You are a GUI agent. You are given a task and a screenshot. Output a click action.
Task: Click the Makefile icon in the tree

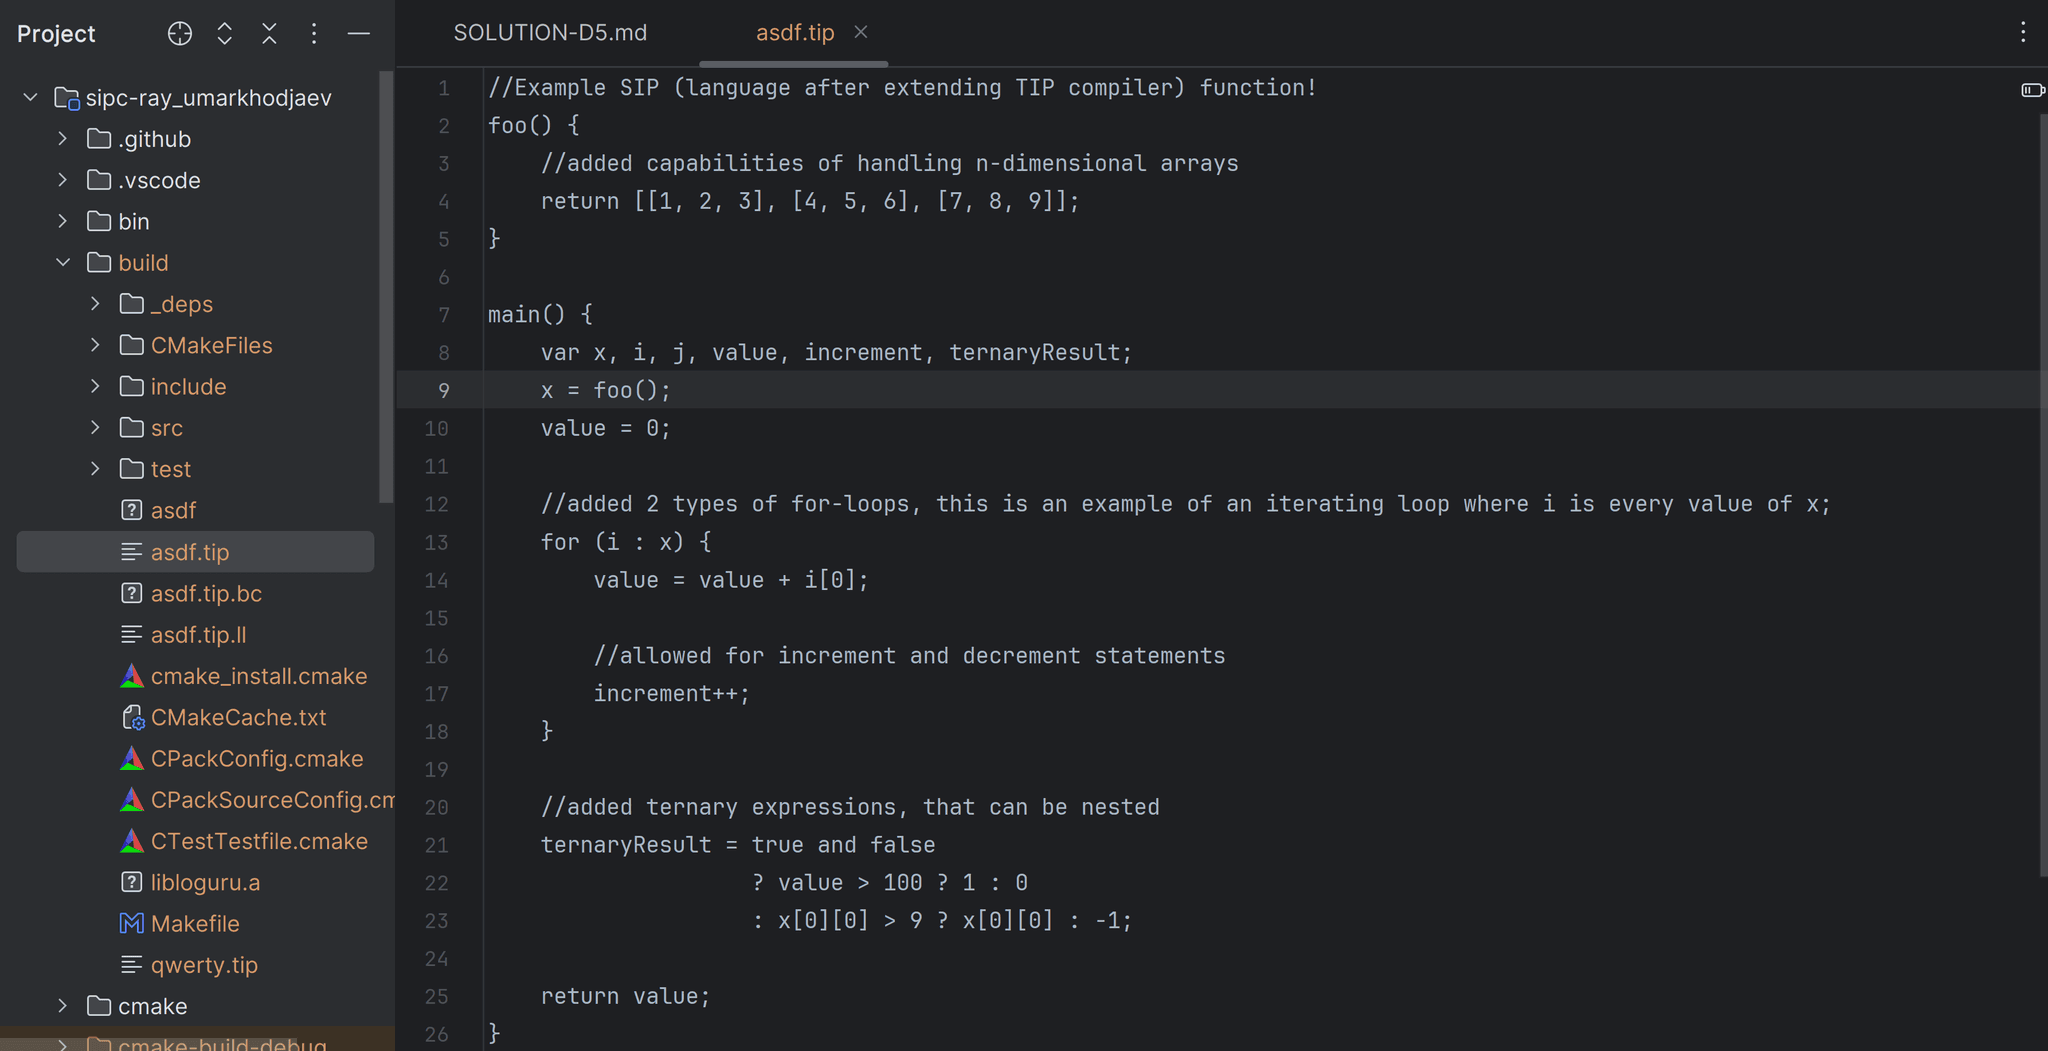tap(132, 924)
